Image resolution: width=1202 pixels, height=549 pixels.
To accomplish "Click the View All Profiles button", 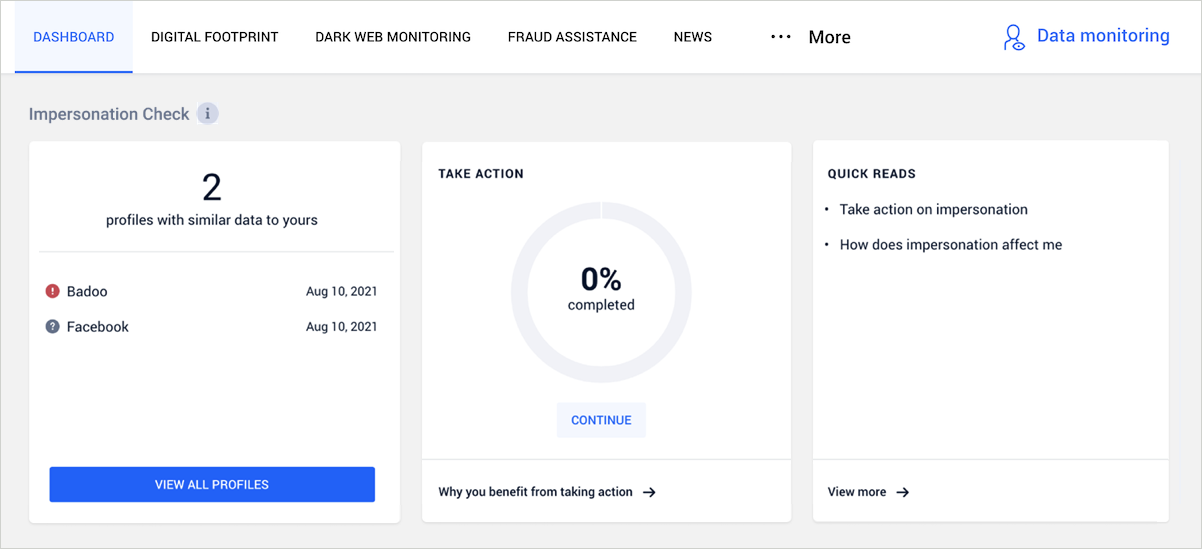I will coord(212,484).
